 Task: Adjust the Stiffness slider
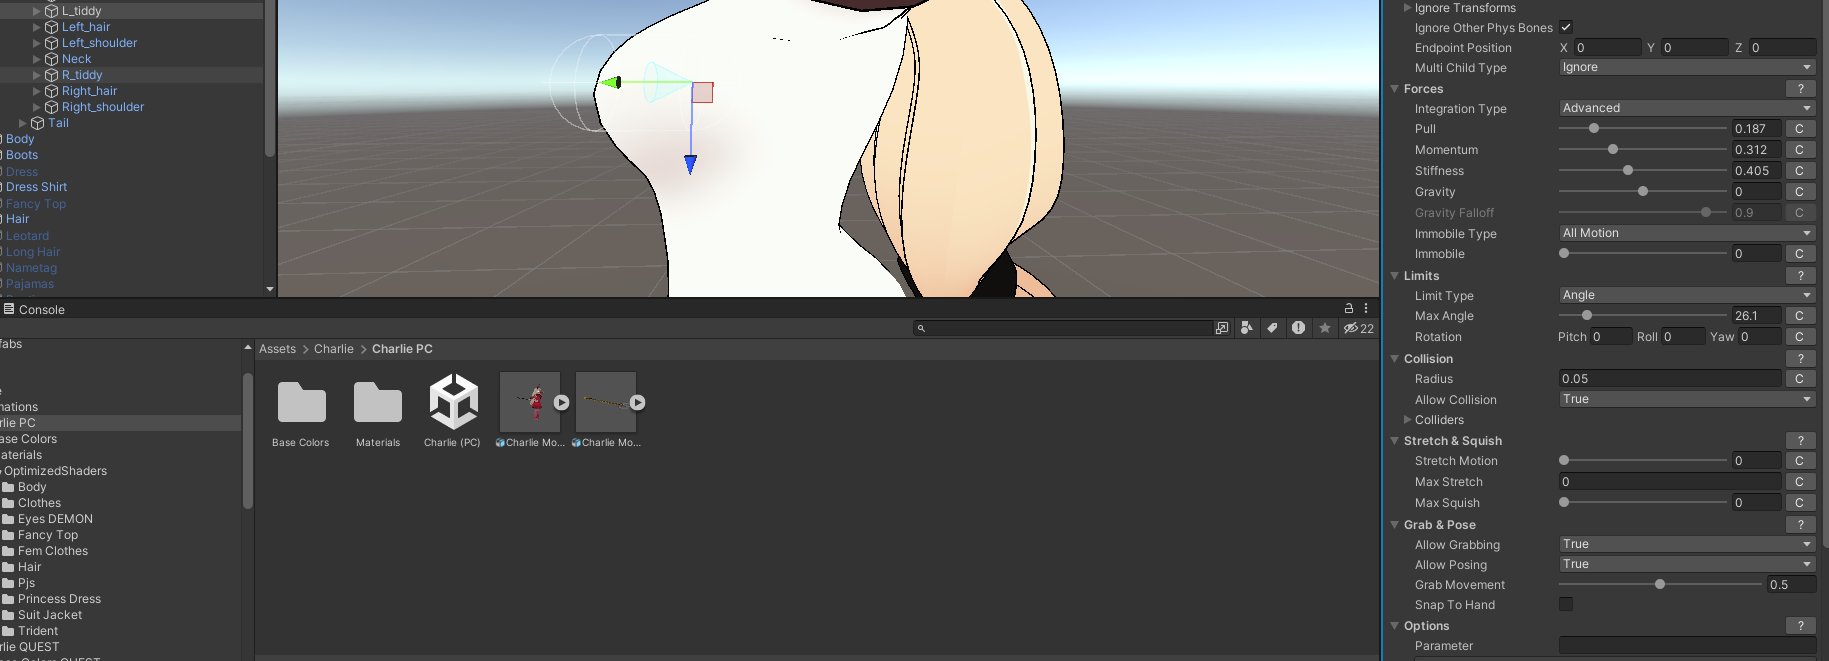pyautogui.click(x=1644, y=171)
